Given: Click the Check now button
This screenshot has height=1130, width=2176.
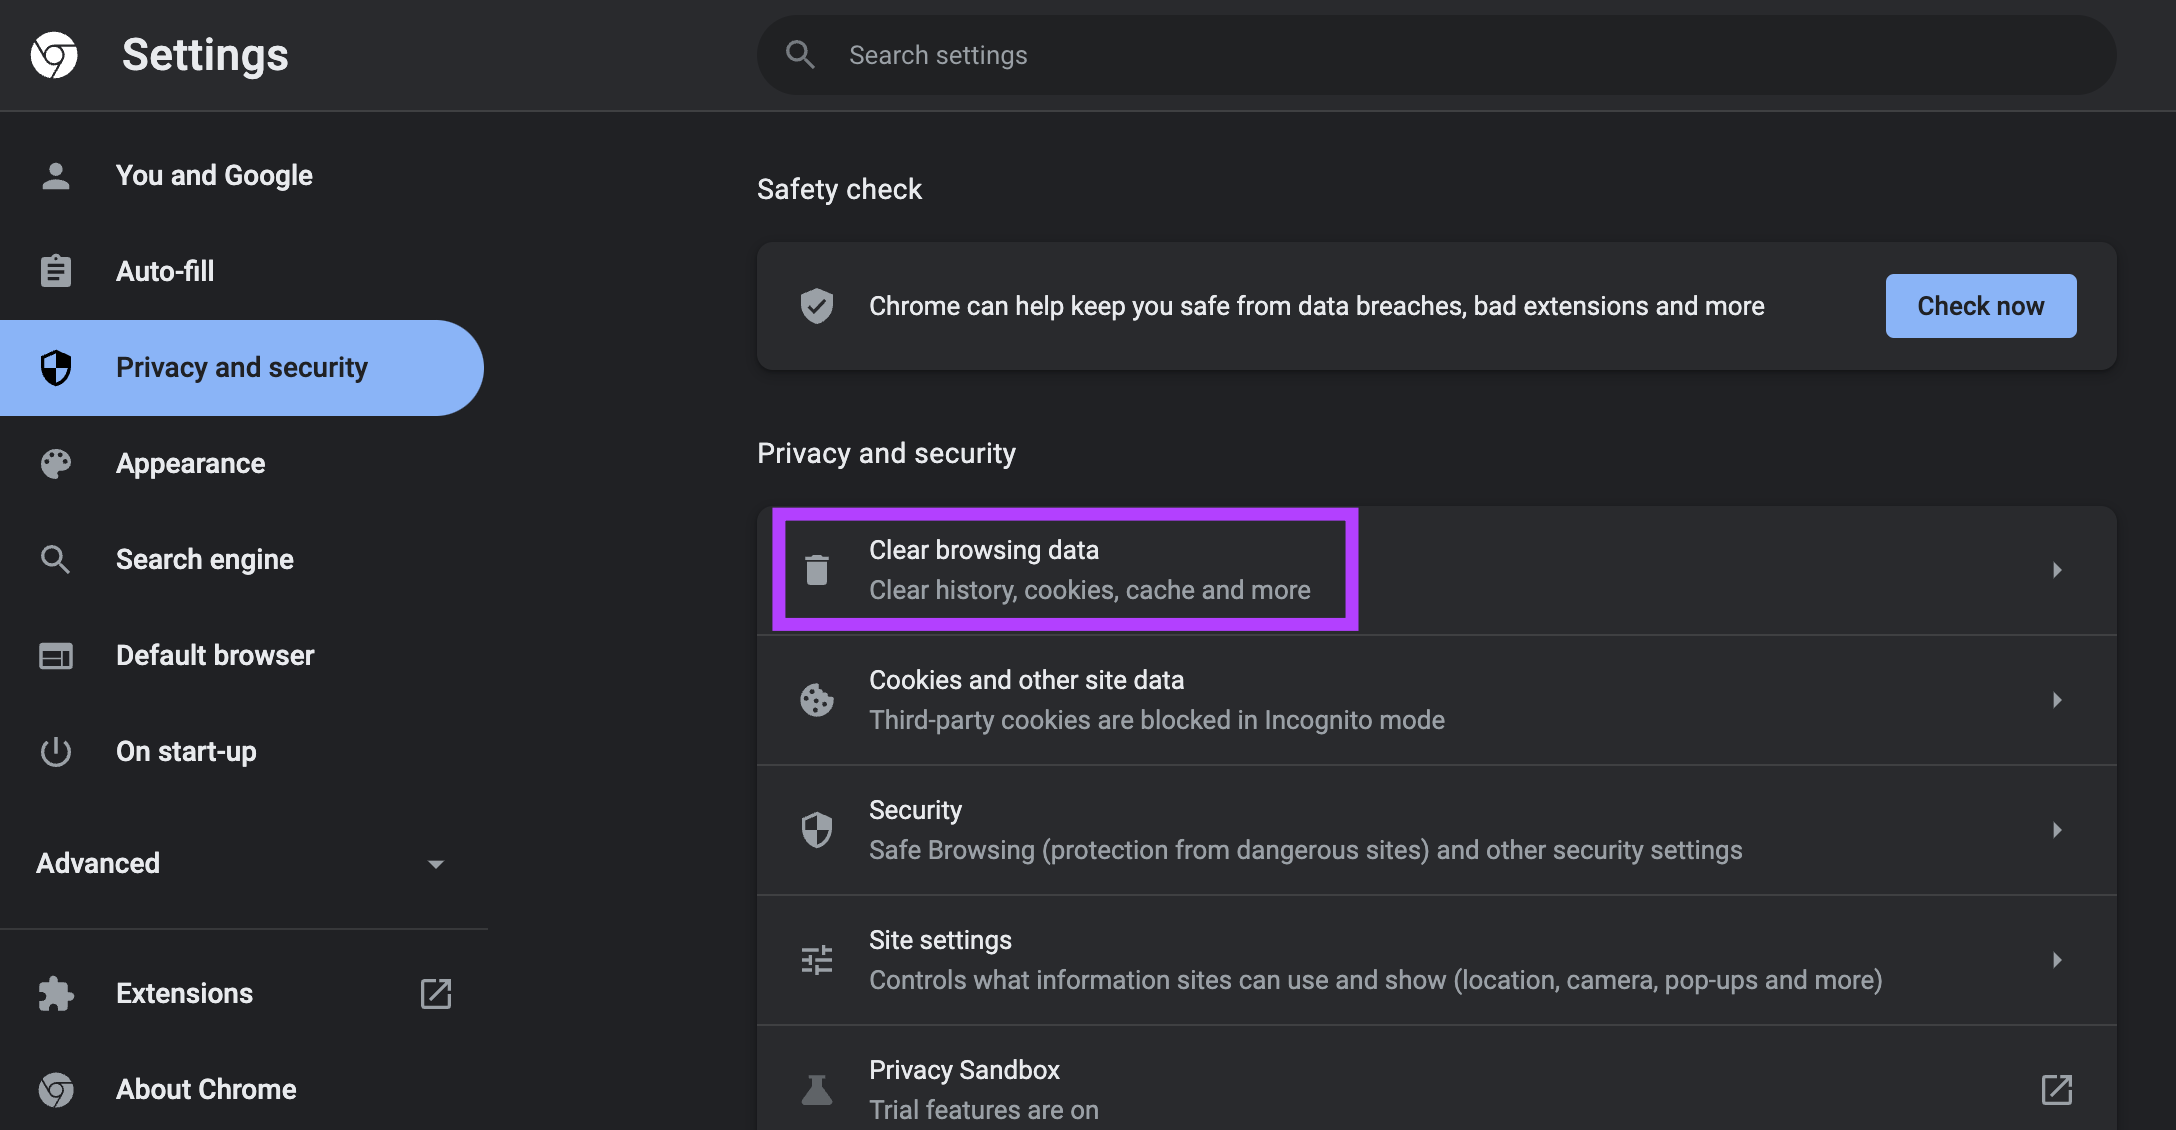Looking at the screenshot, I should [1981, 306].
